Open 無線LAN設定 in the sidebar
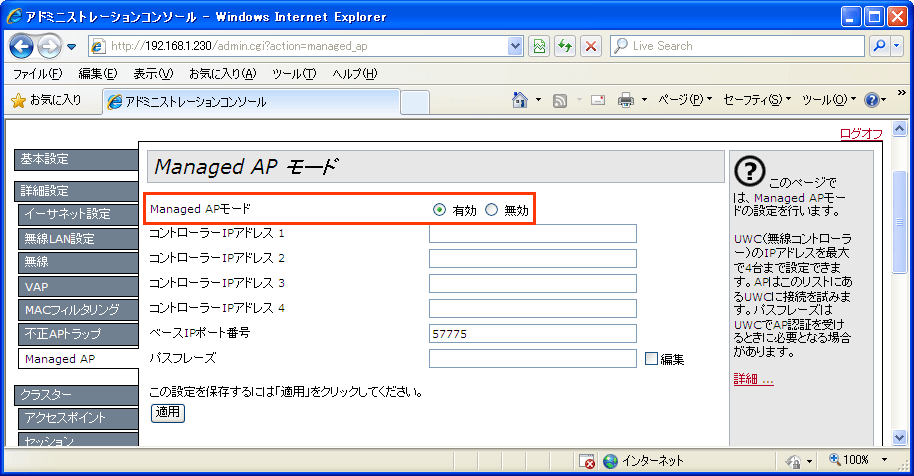 (78, 239)
